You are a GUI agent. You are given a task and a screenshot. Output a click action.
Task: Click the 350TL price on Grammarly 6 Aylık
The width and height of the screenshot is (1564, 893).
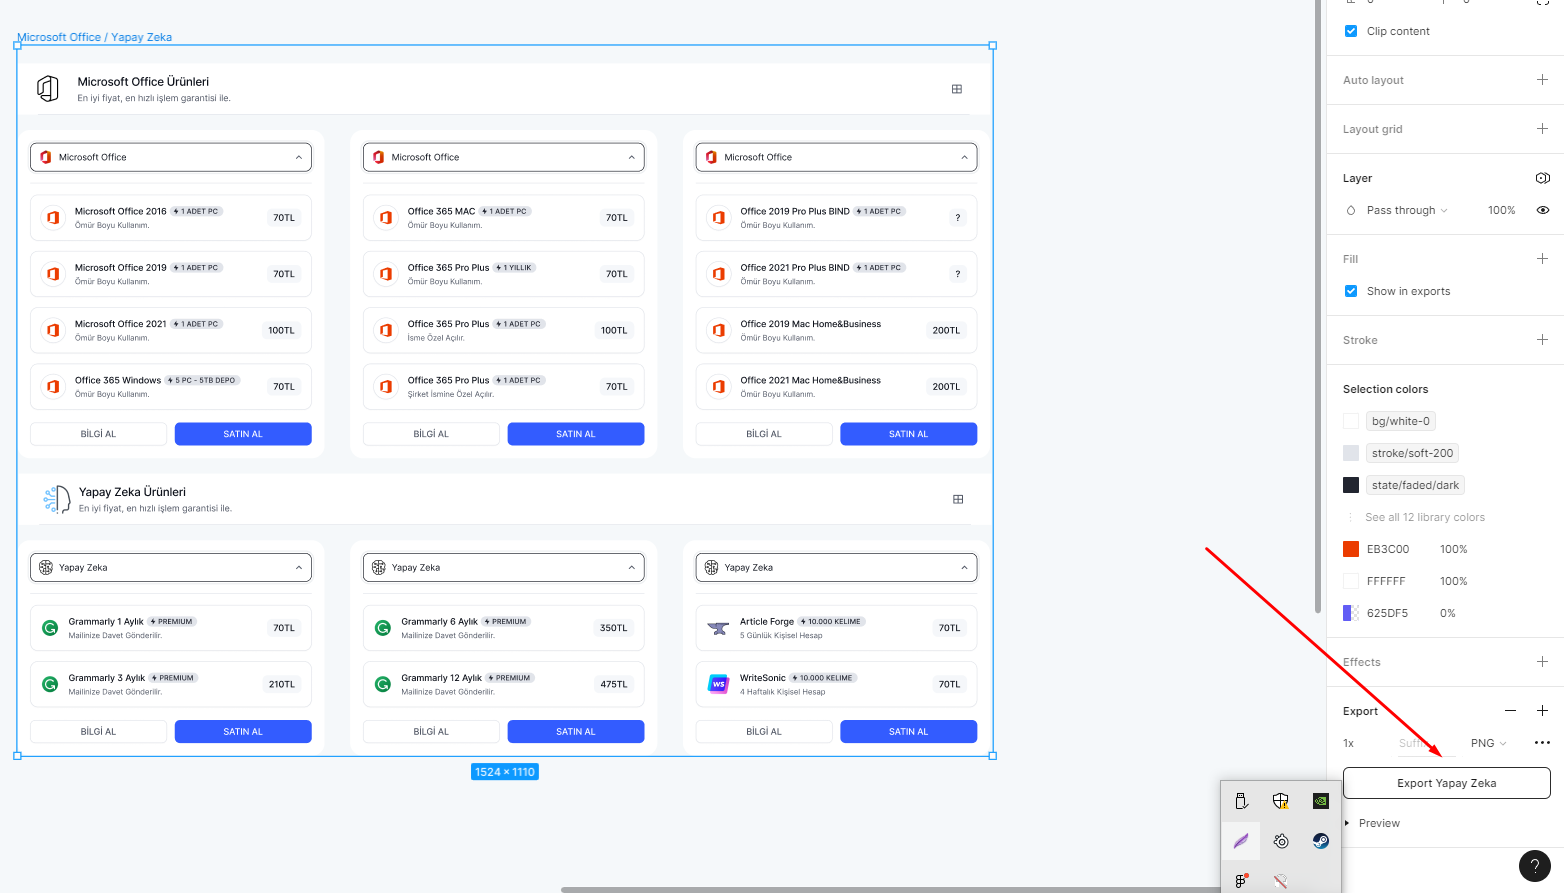point(614,628)
